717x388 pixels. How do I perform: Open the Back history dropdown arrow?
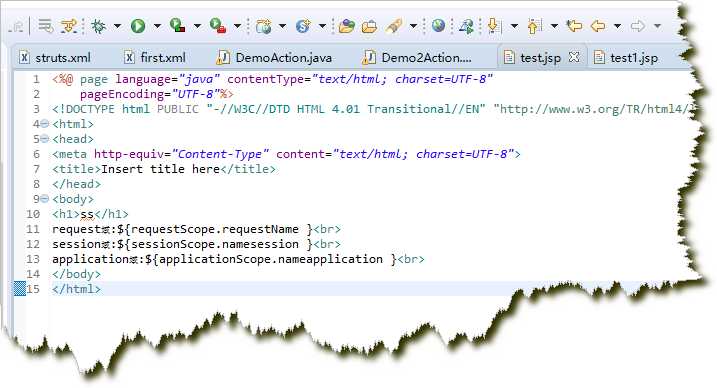617,26
